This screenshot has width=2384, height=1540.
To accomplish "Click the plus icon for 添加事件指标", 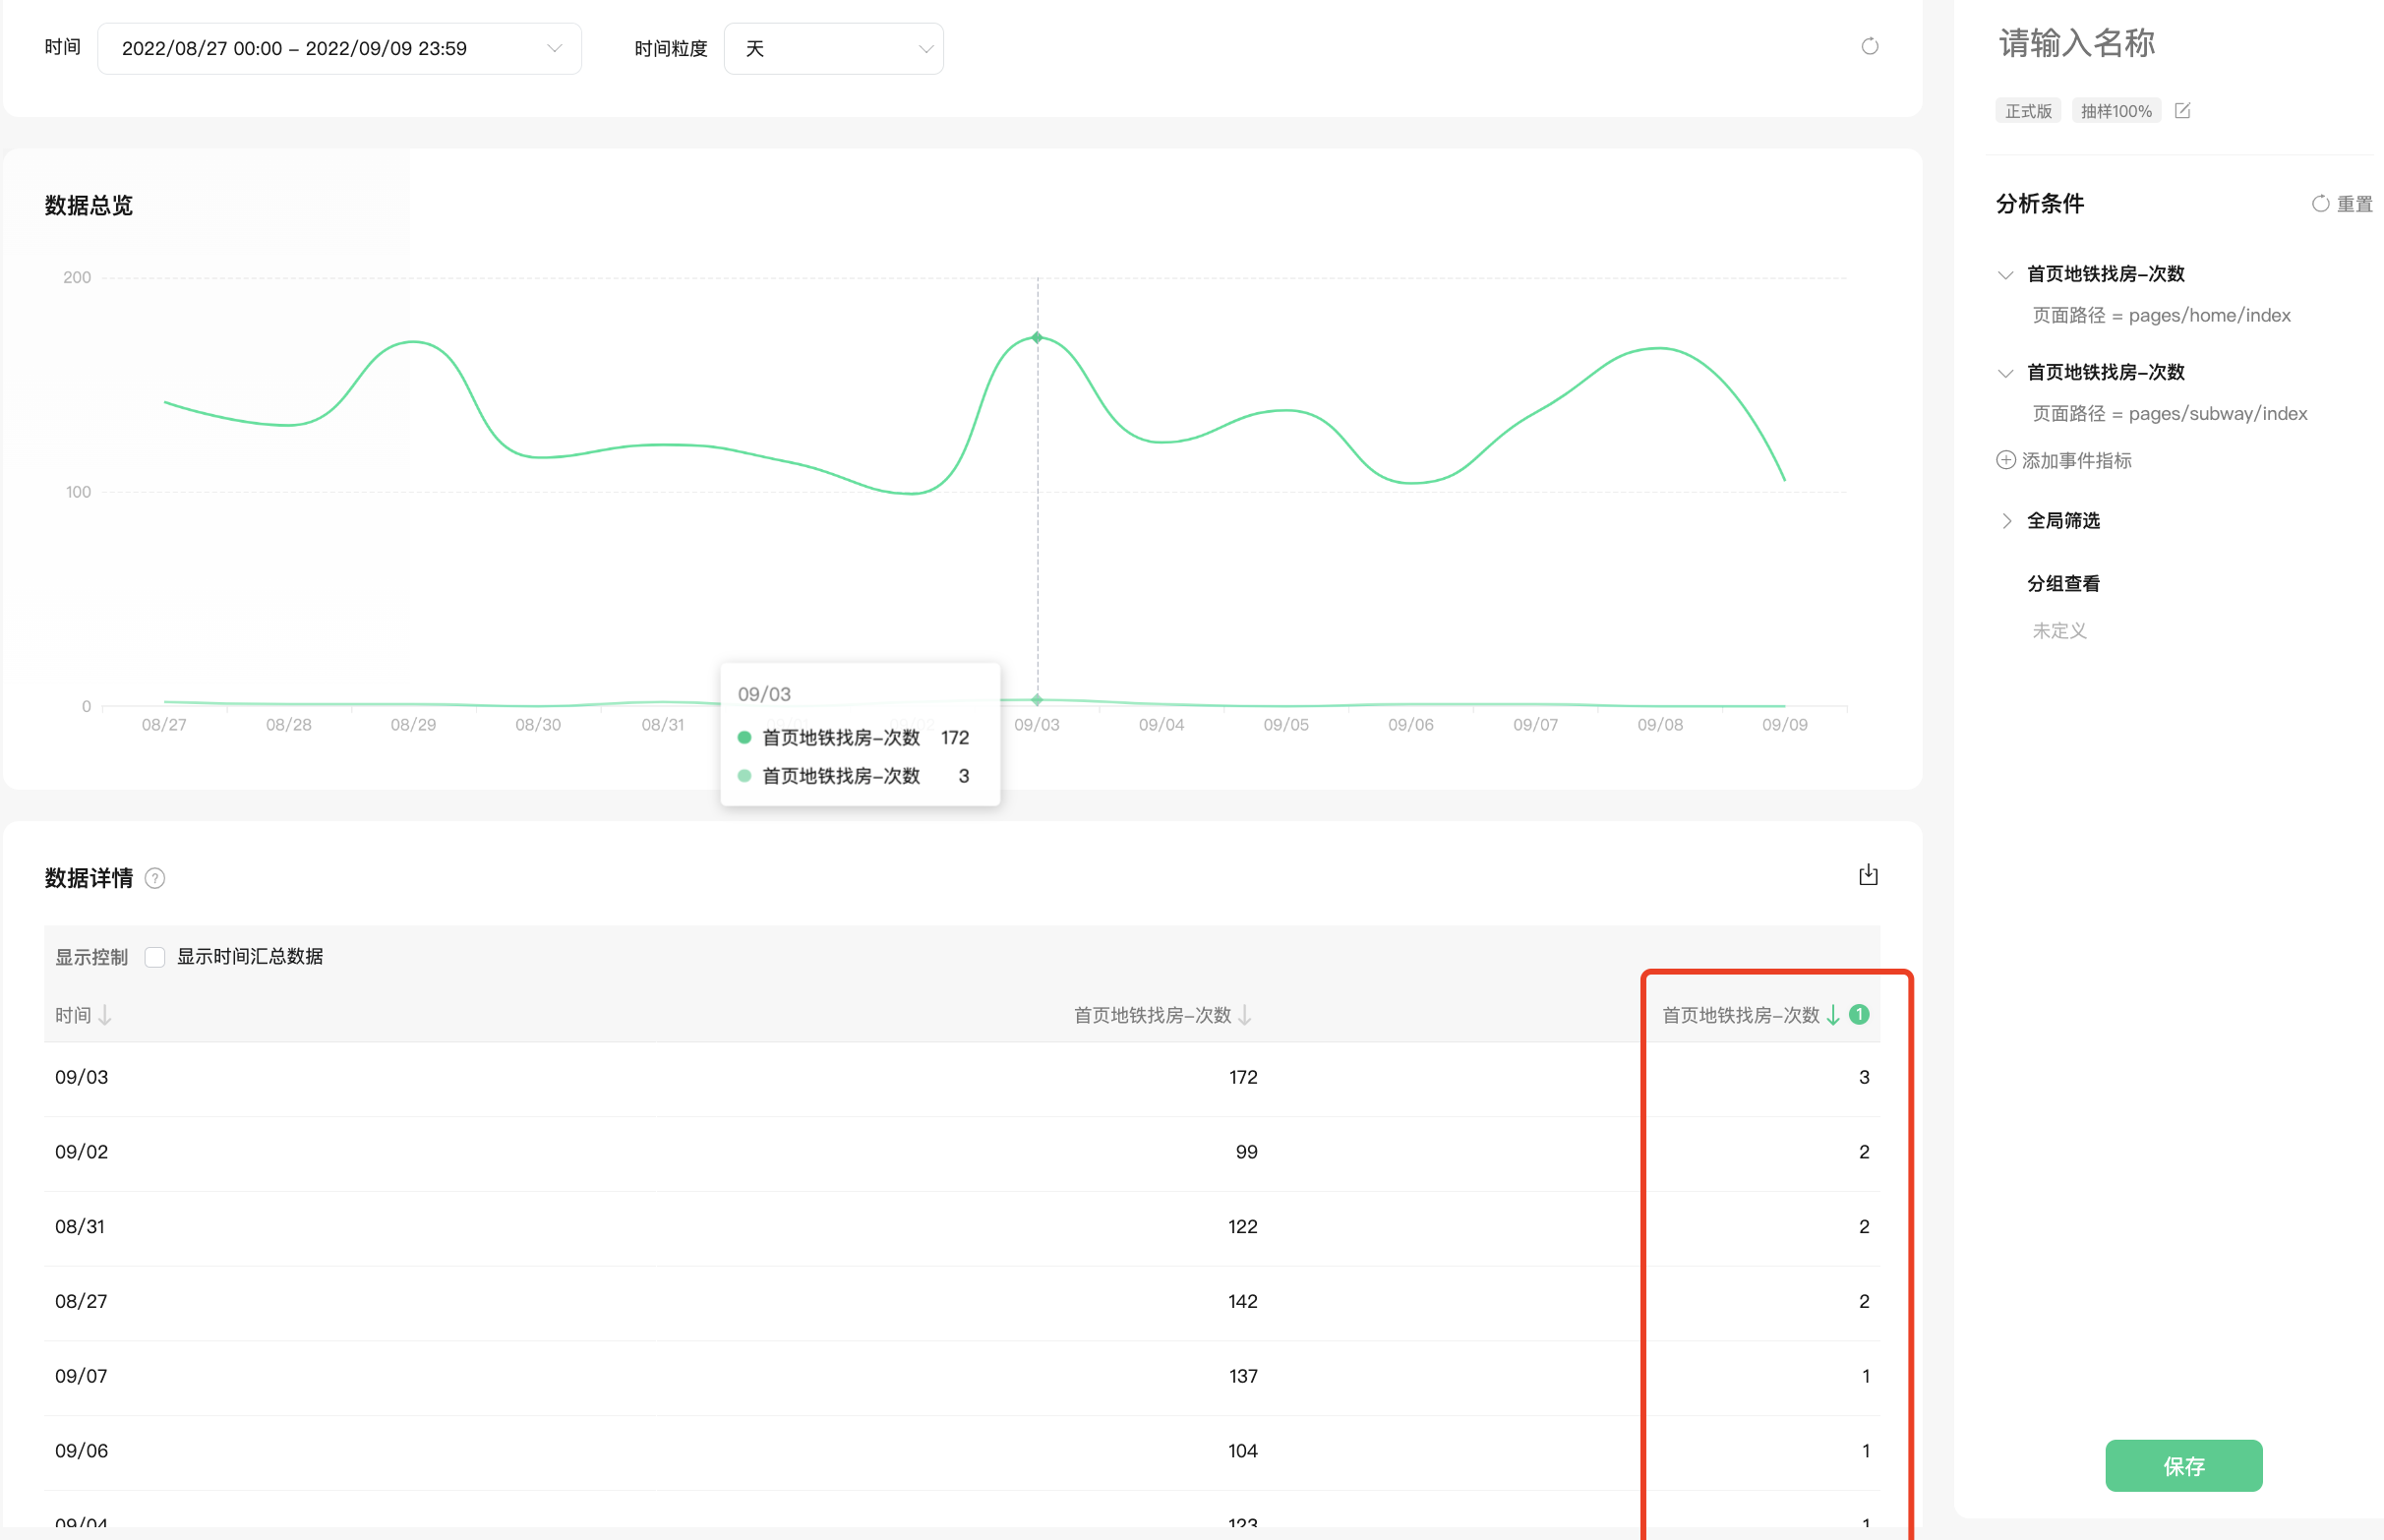I will pyautogui.click(x=2005, y=460).
